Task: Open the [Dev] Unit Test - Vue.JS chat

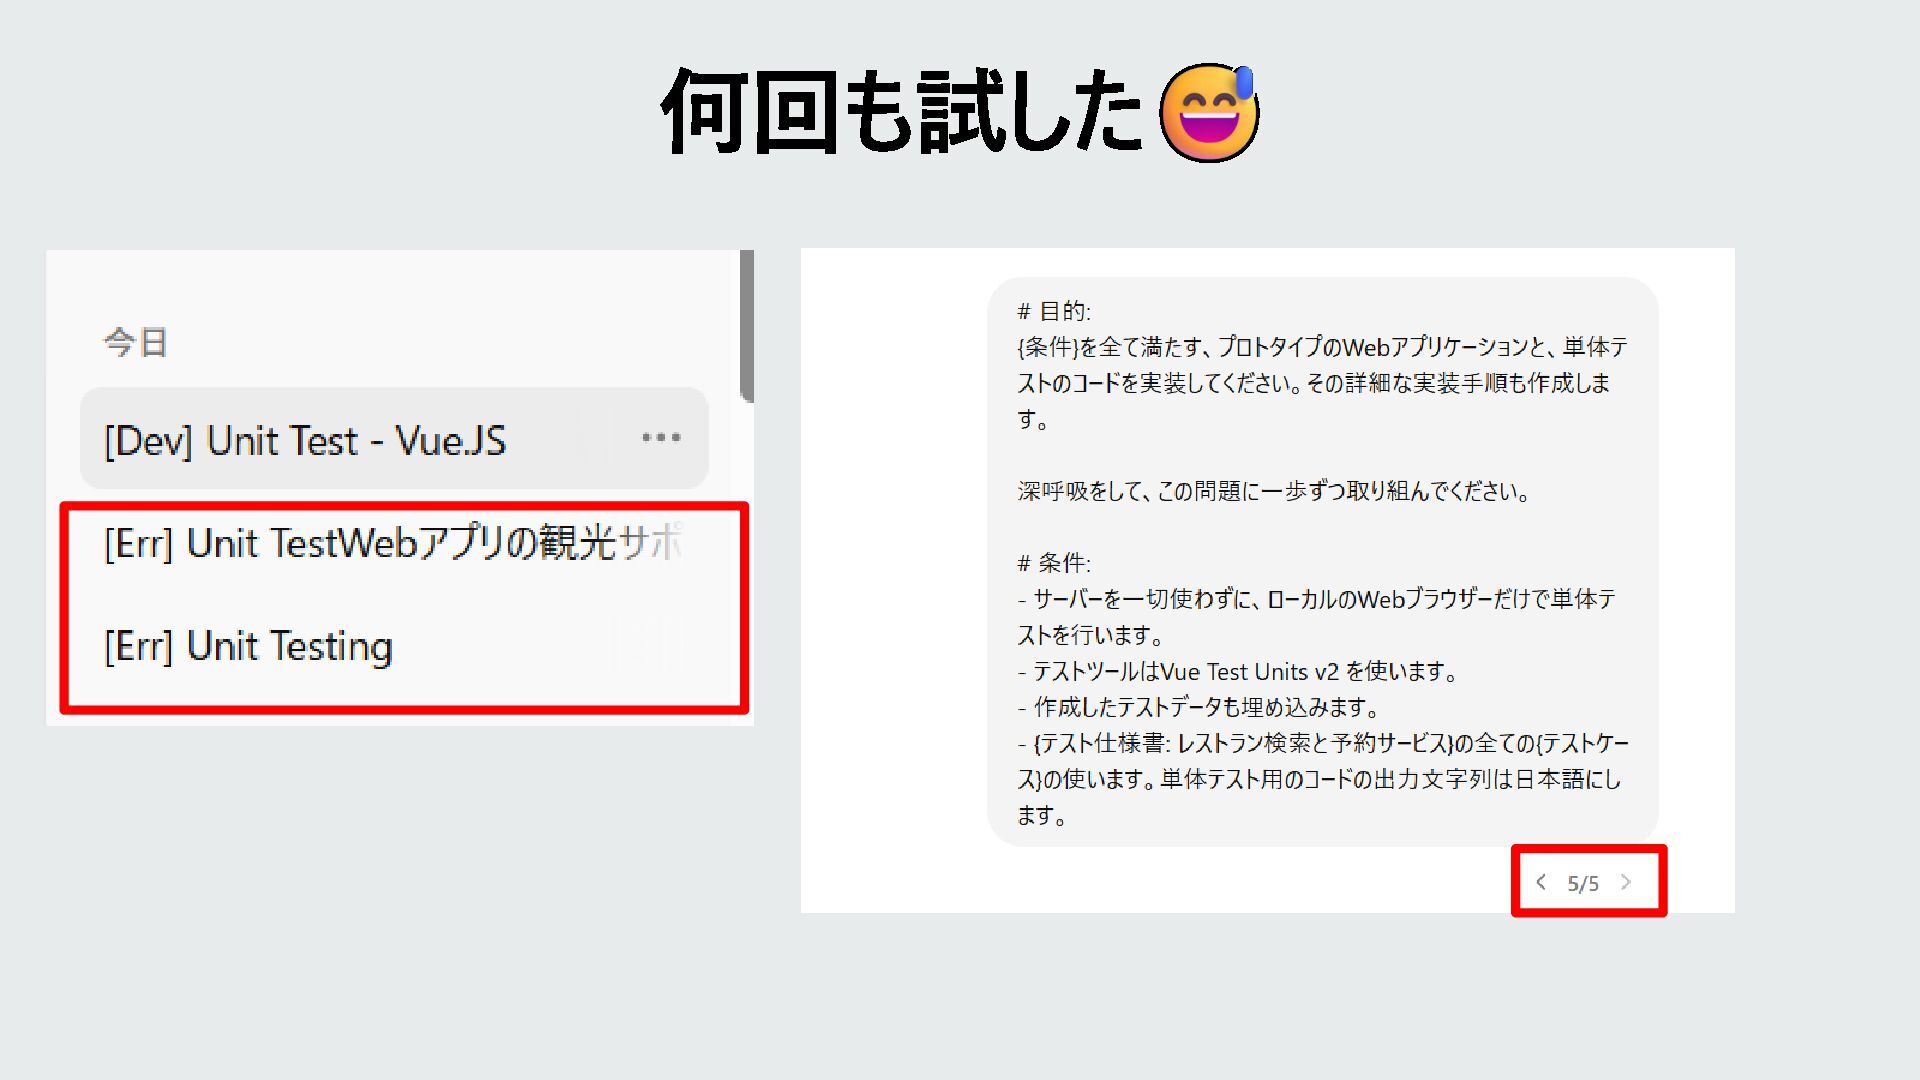Action: (306, 440)
